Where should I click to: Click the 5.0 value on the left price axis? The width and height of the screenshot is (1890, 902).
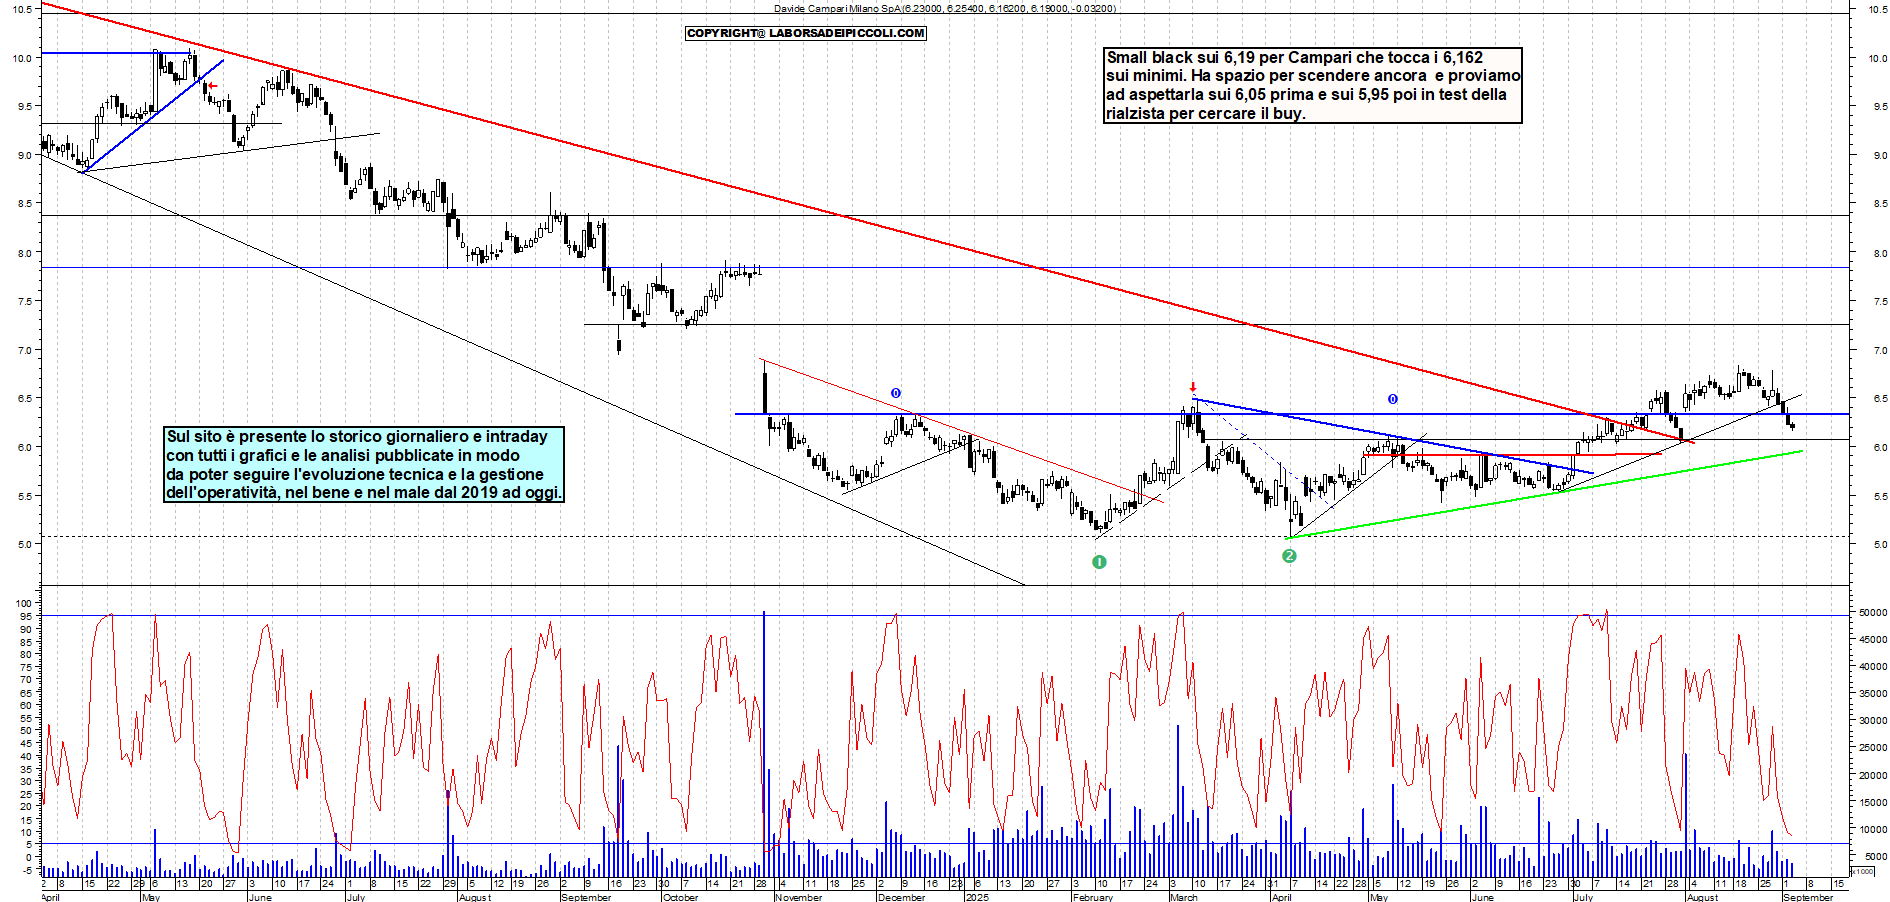[x=24, y=545]
